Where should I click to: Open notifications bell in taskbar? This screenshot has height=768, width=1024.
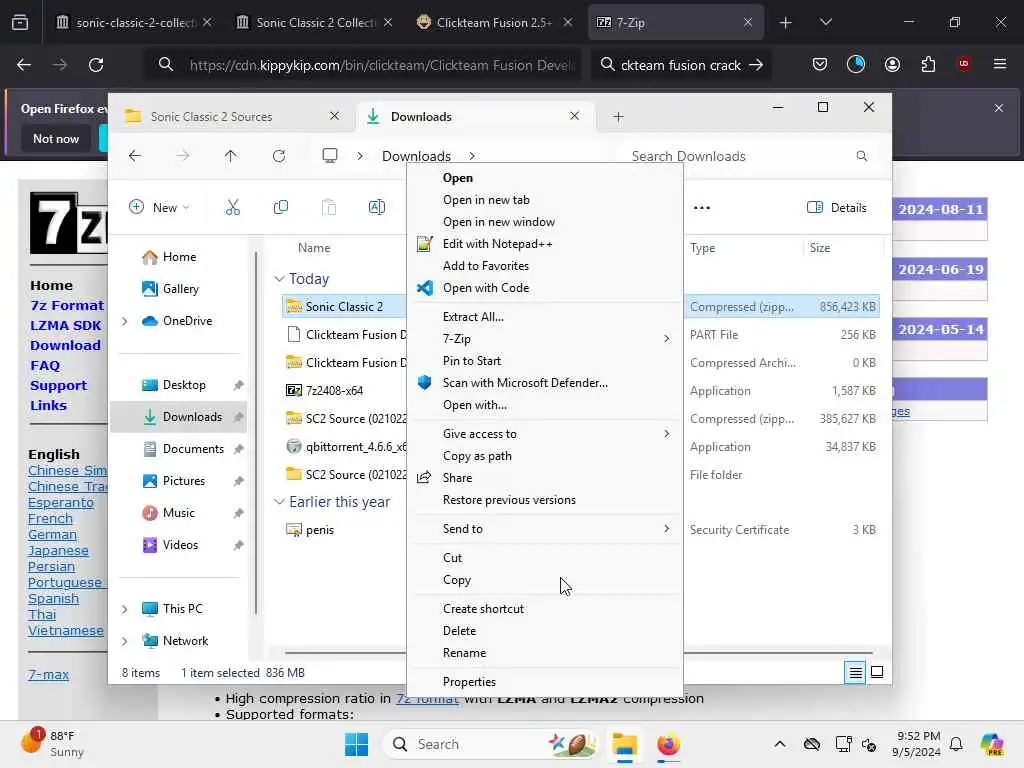[956, 744]
